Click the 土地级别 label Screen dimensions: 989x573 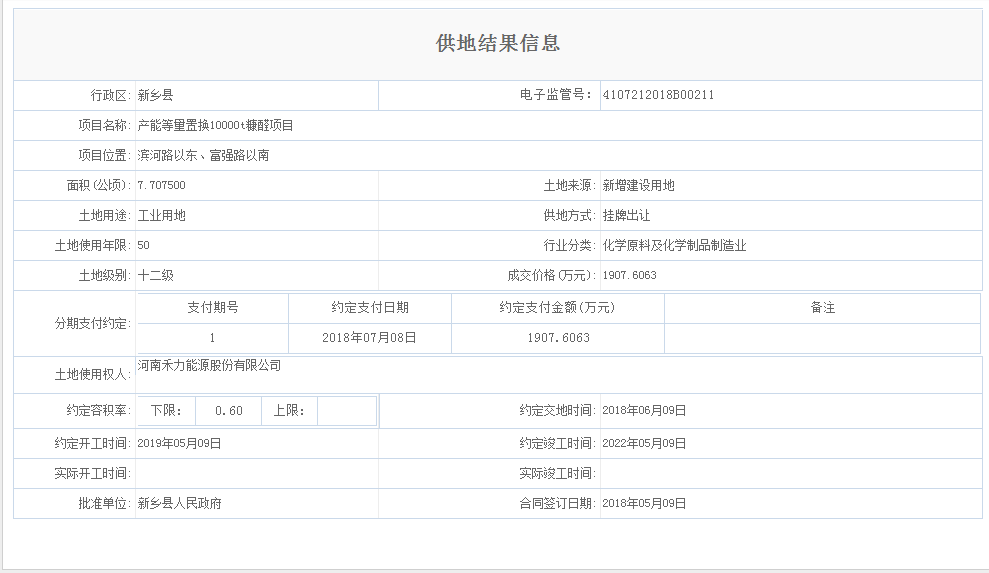(105, 275)
